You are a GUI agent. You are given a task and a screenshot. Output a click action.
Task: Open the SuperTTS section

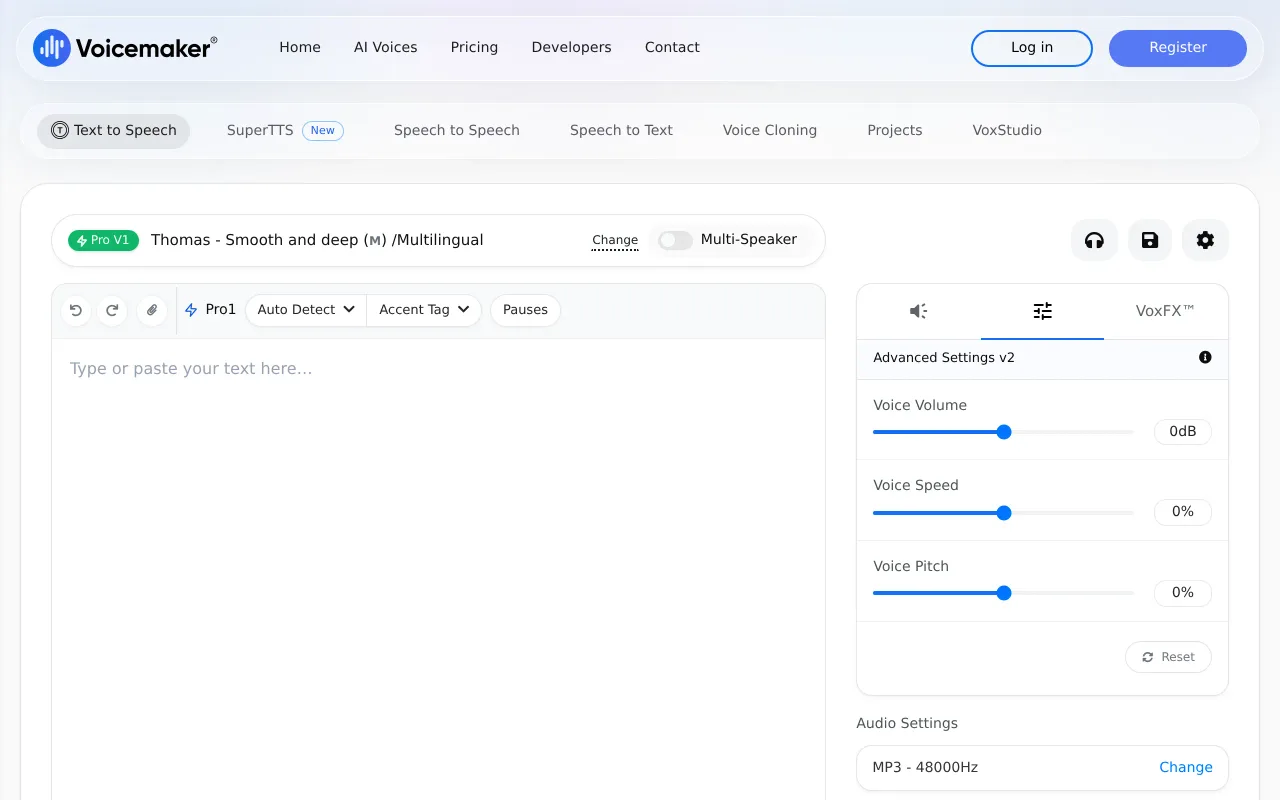tap(285, 131)
